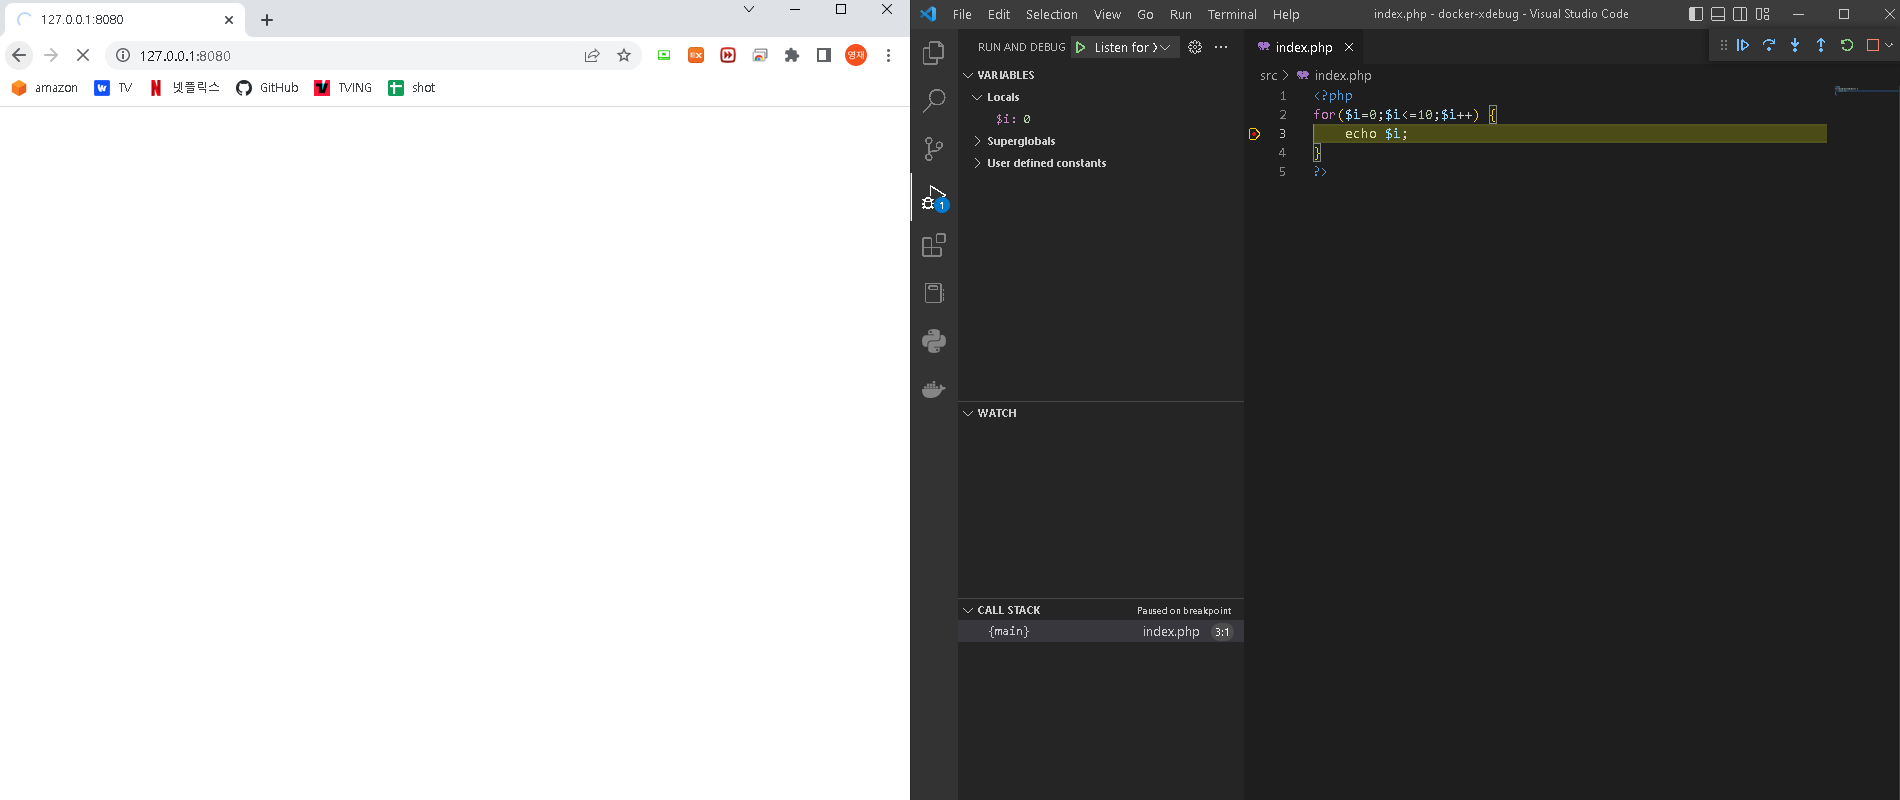Click Step Into in the debug toolbar

point(1795,45)
